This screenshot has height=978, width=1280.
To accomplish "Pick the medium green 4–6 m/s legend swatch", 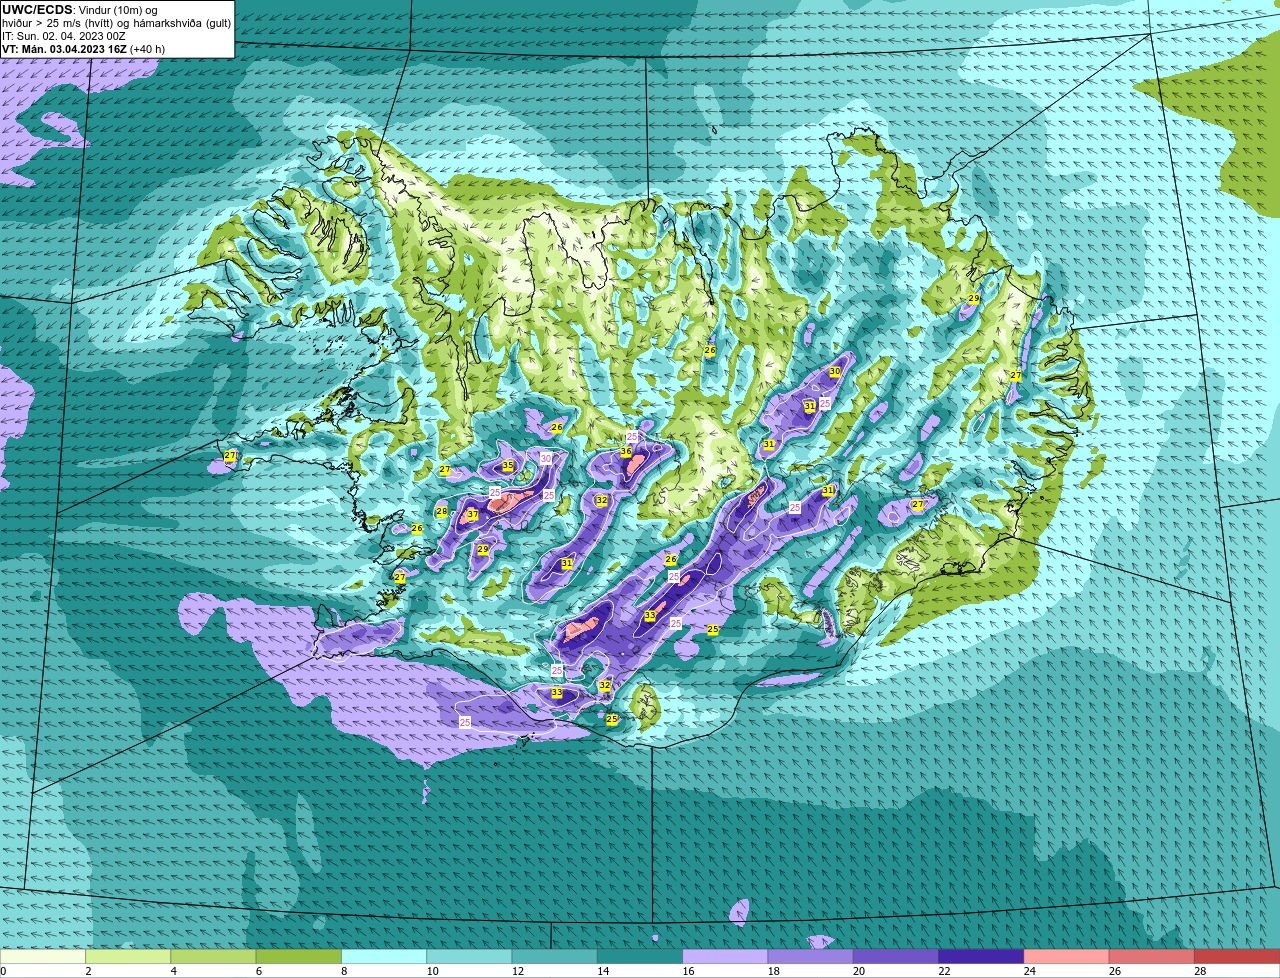I will [x=213, y=956].
